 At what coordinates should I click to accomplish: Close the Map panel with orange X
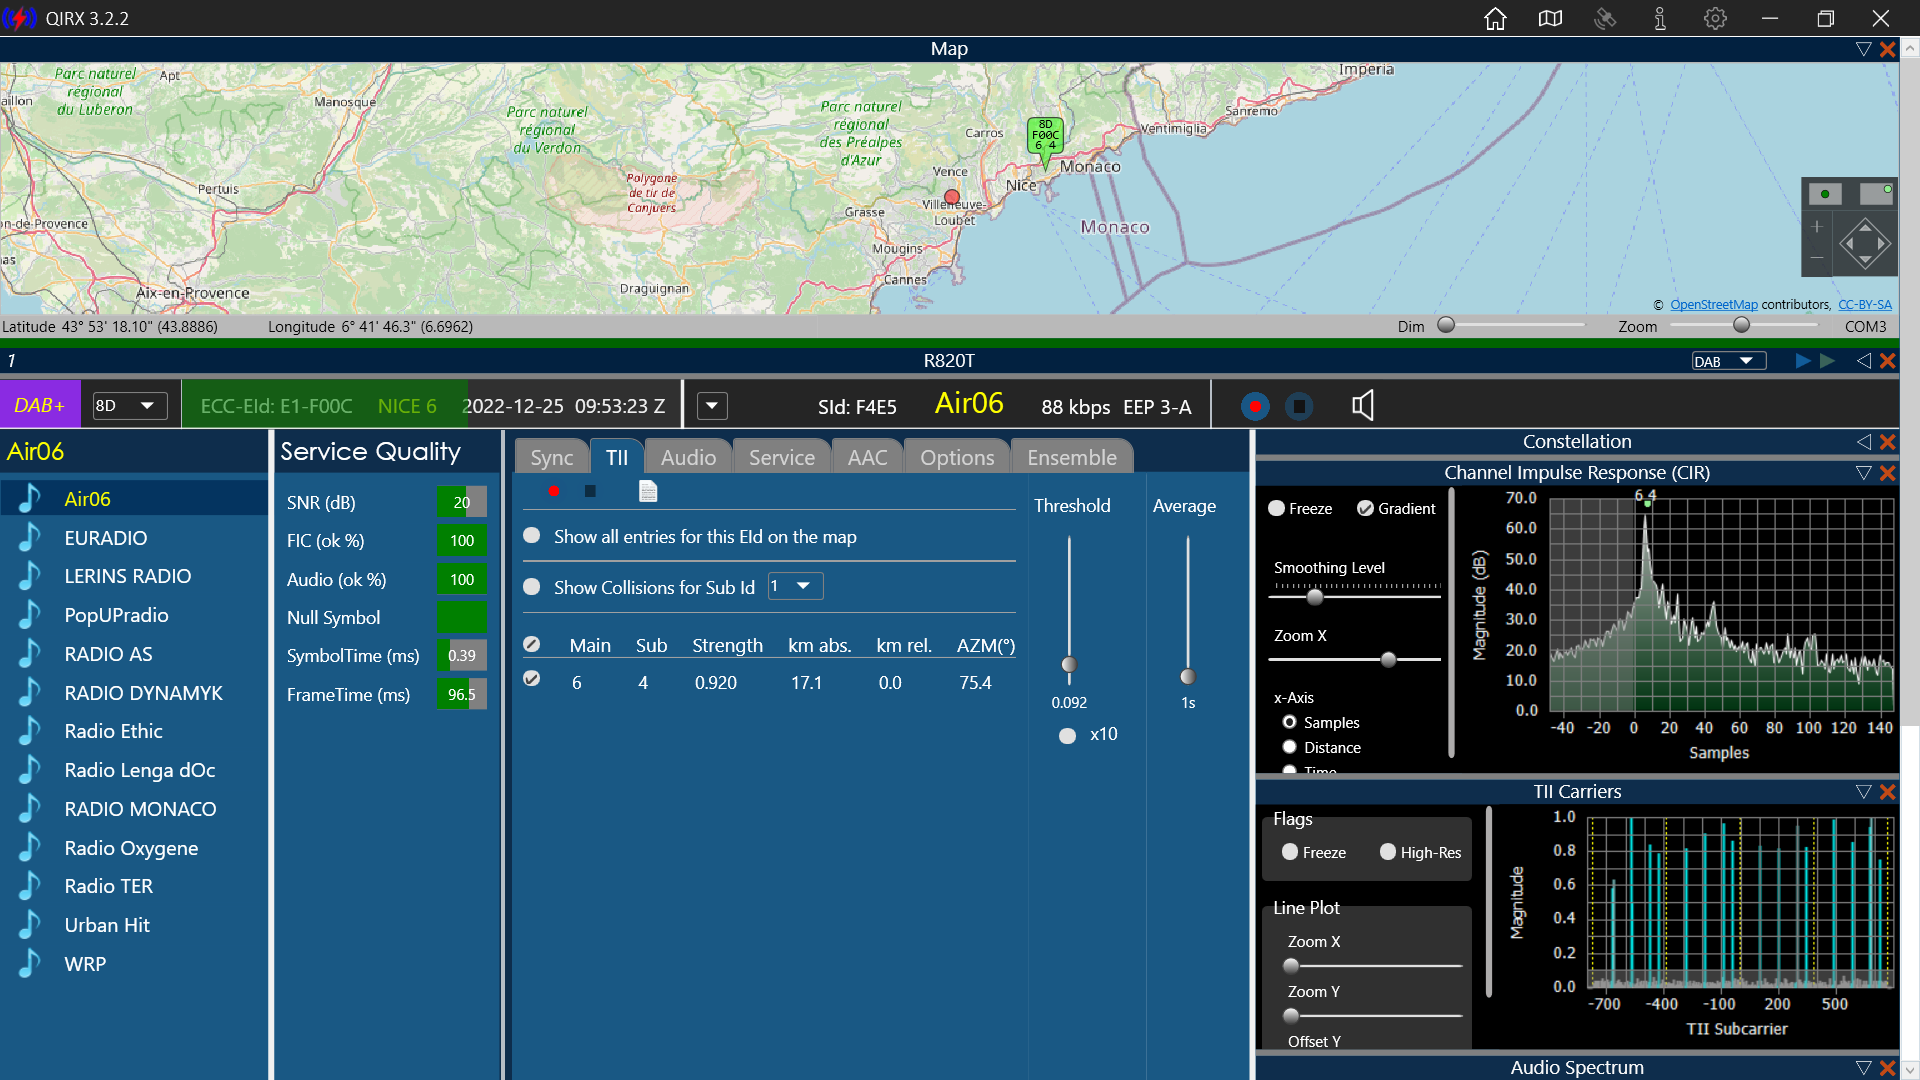click(1888, 49)
